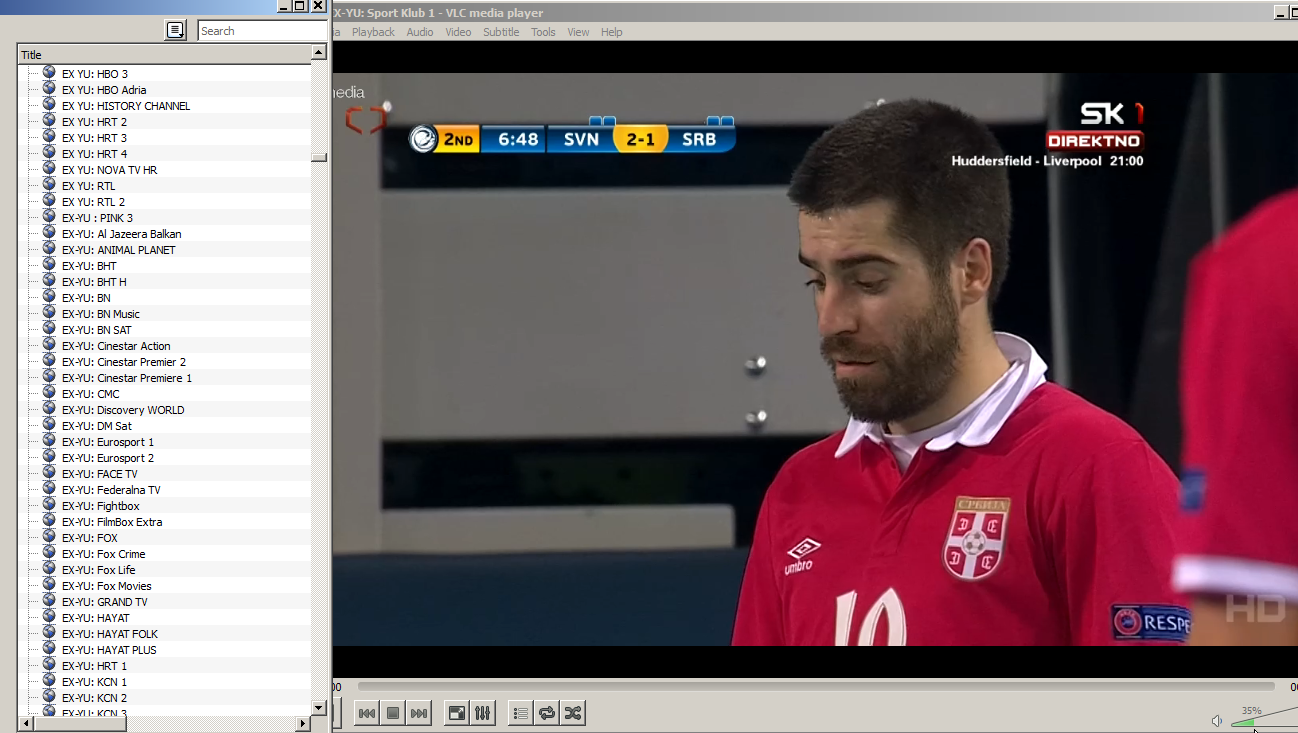Toggle the playlist view button
The image size is (1298, 733).
click(x=520, y=713)
